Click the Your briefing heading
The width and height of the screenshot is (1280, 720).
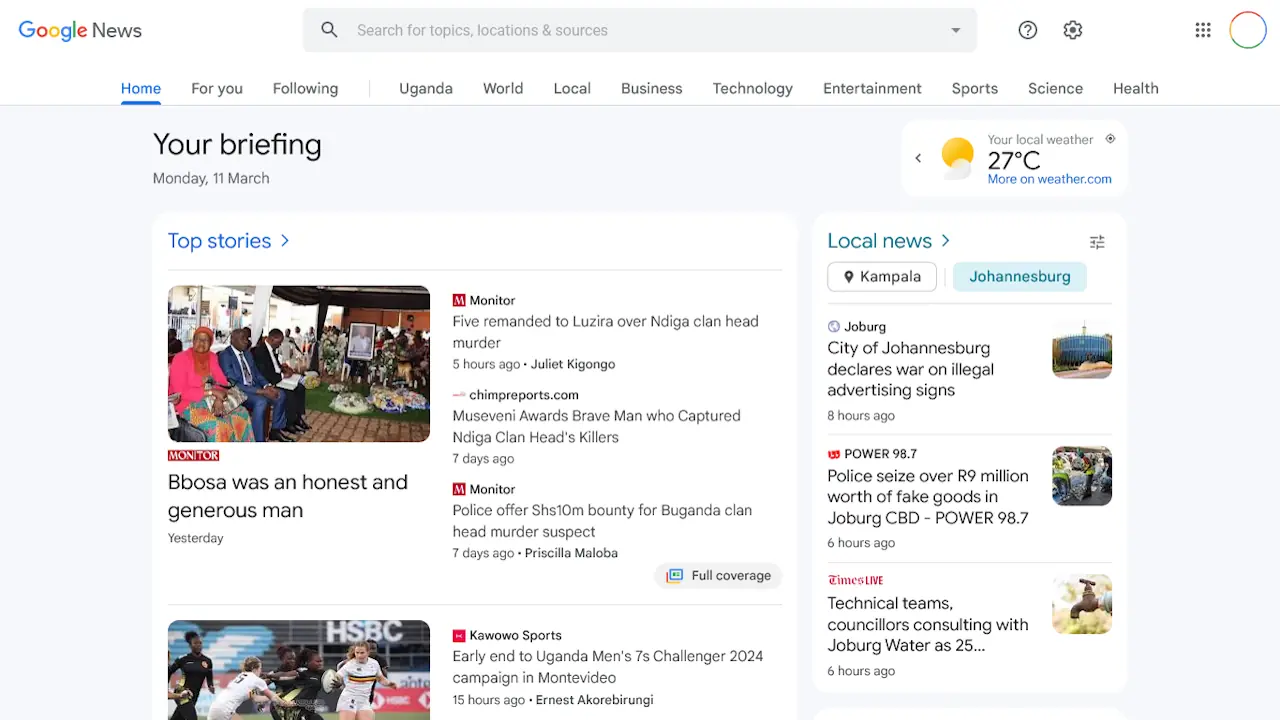coord(237,144)
